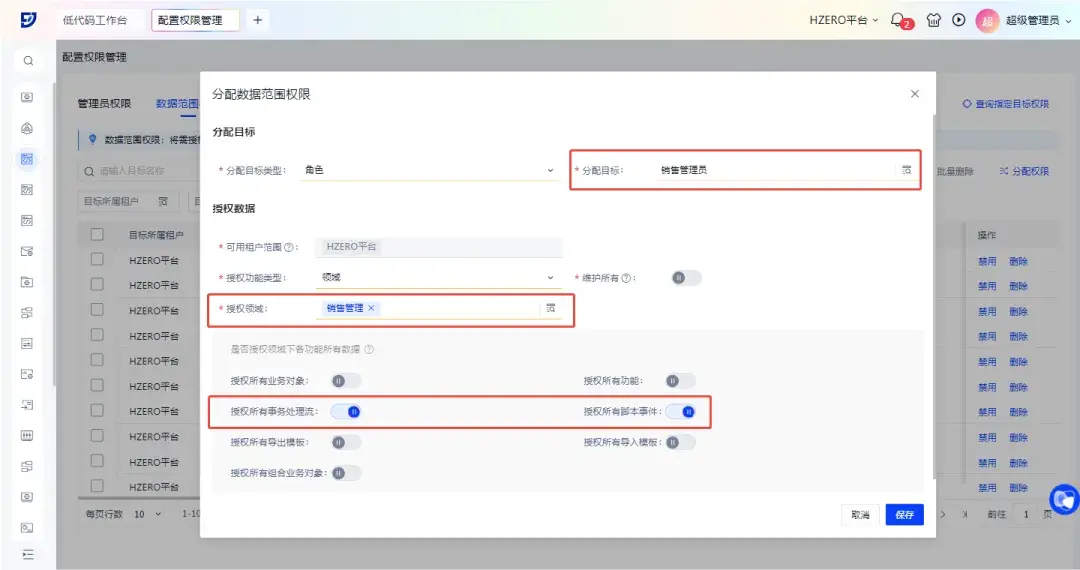Click the 操作 column header
The width and height of the screenshot is (1080, 570).
986,235
